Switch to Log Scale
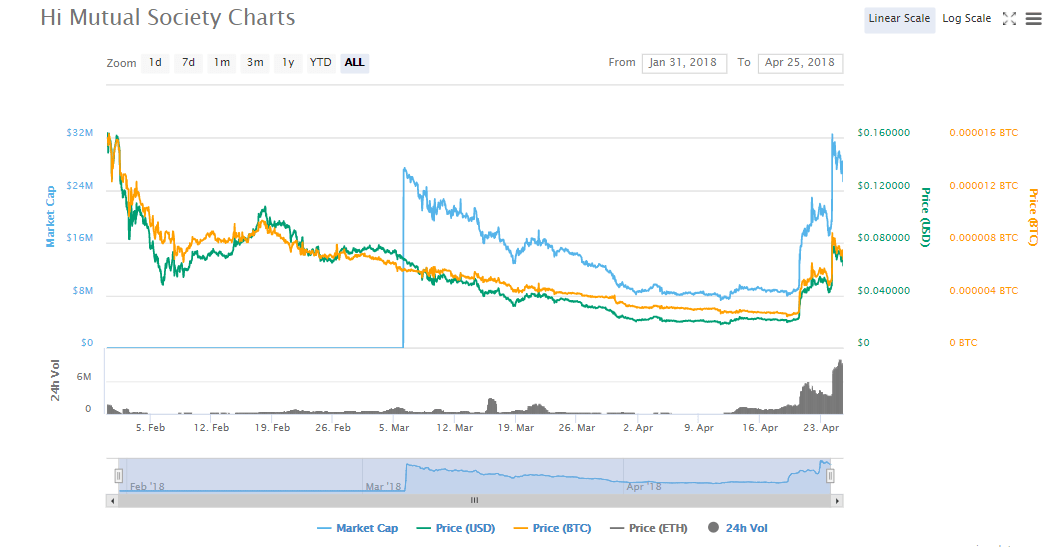The height and width of the screenshot is (547, 1055). 966,19
